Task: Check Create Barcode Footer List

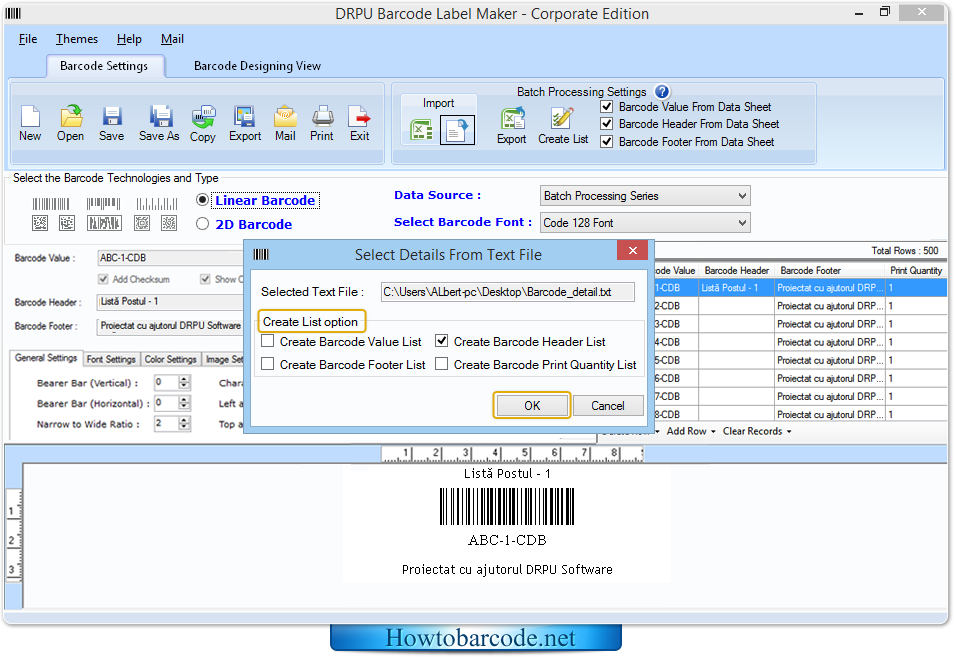Action: click(268, 364)
